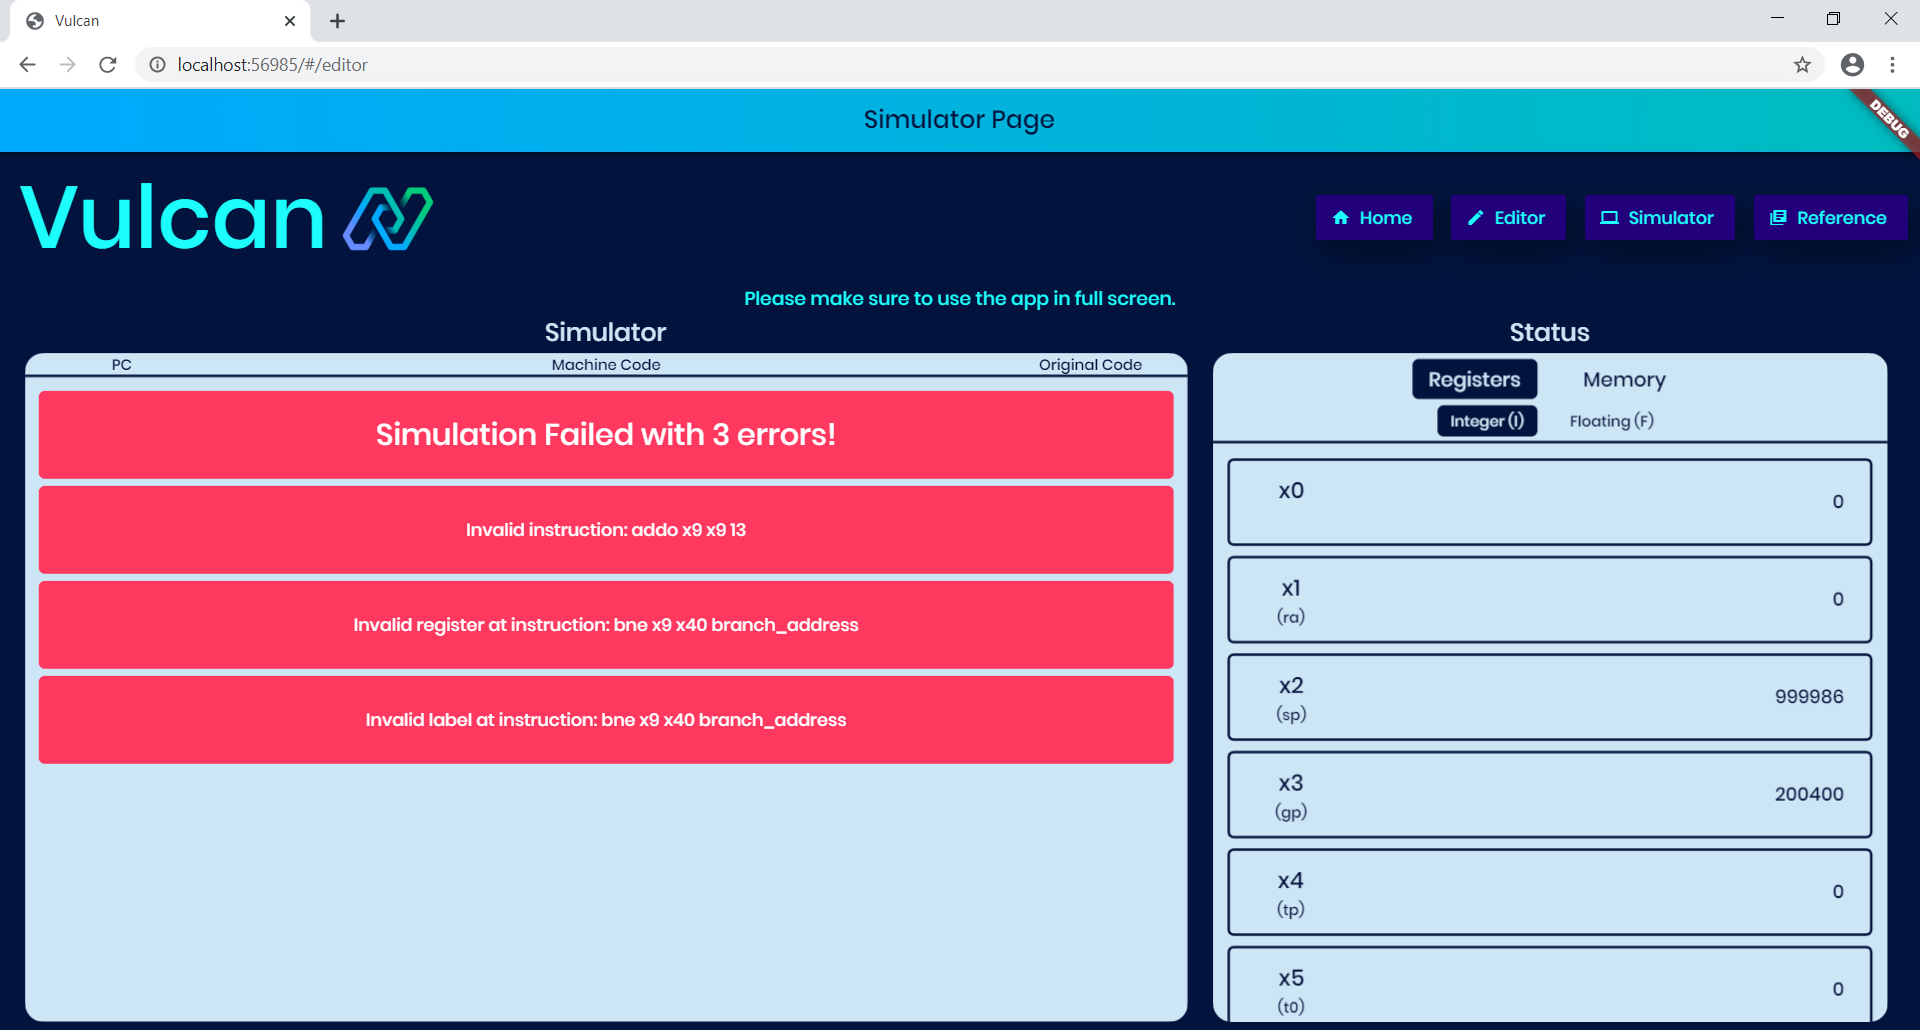Switch to the Memory tab
Screen dimensions: 1920x1030
pos(1624,379)
